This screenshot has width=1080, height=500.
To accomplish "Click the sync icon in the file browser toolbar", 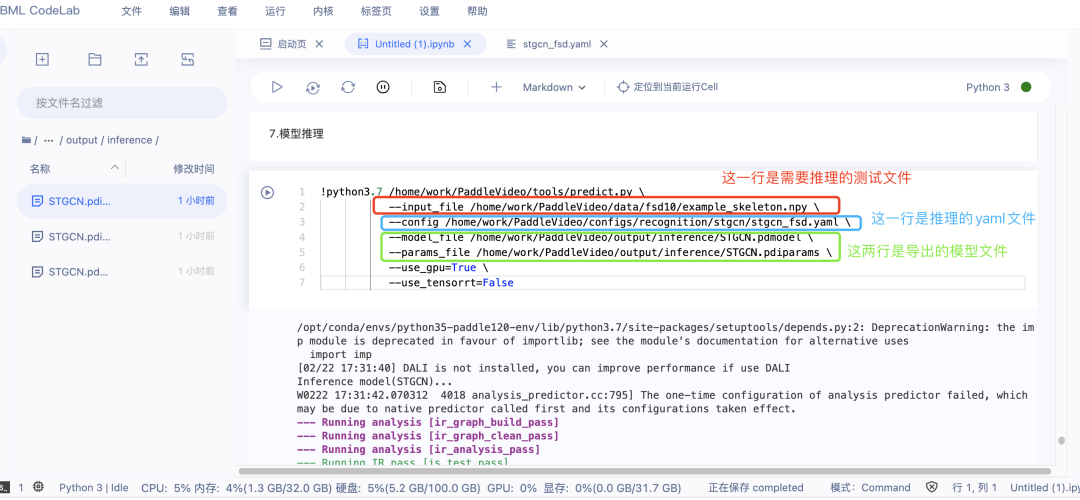I will coord(187,60).
